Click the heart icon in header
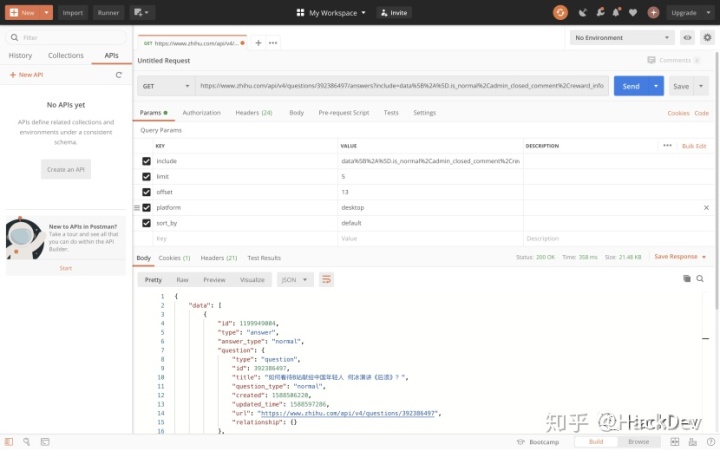This screenshot has height=451, width=720. pos(633,12)
